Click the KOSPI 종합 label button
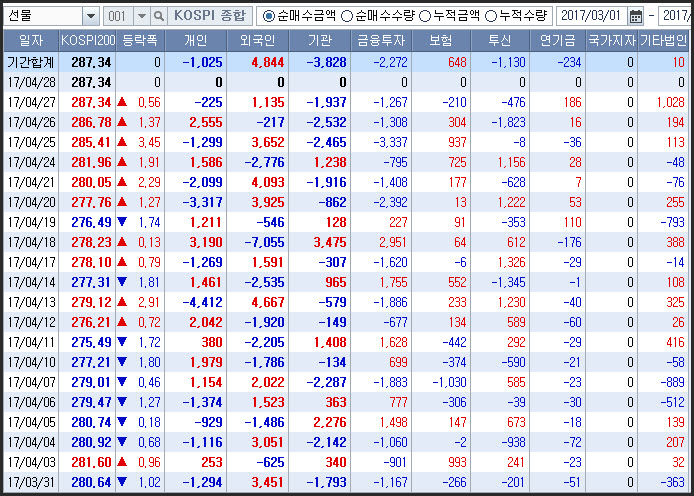Viewport: 694px width, 496px height. pyautogui.click(x=210, y=16)
